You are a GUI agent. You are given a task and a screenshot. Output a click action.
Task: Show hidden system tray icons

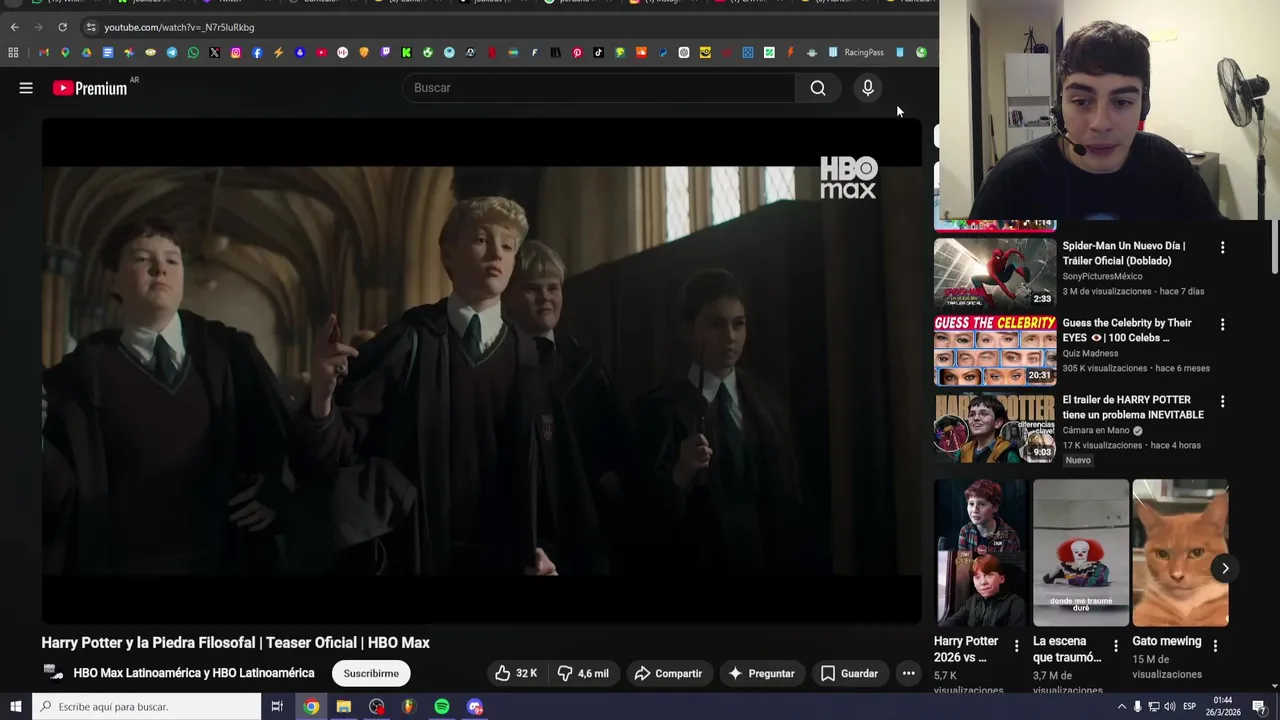[1122, 706]
